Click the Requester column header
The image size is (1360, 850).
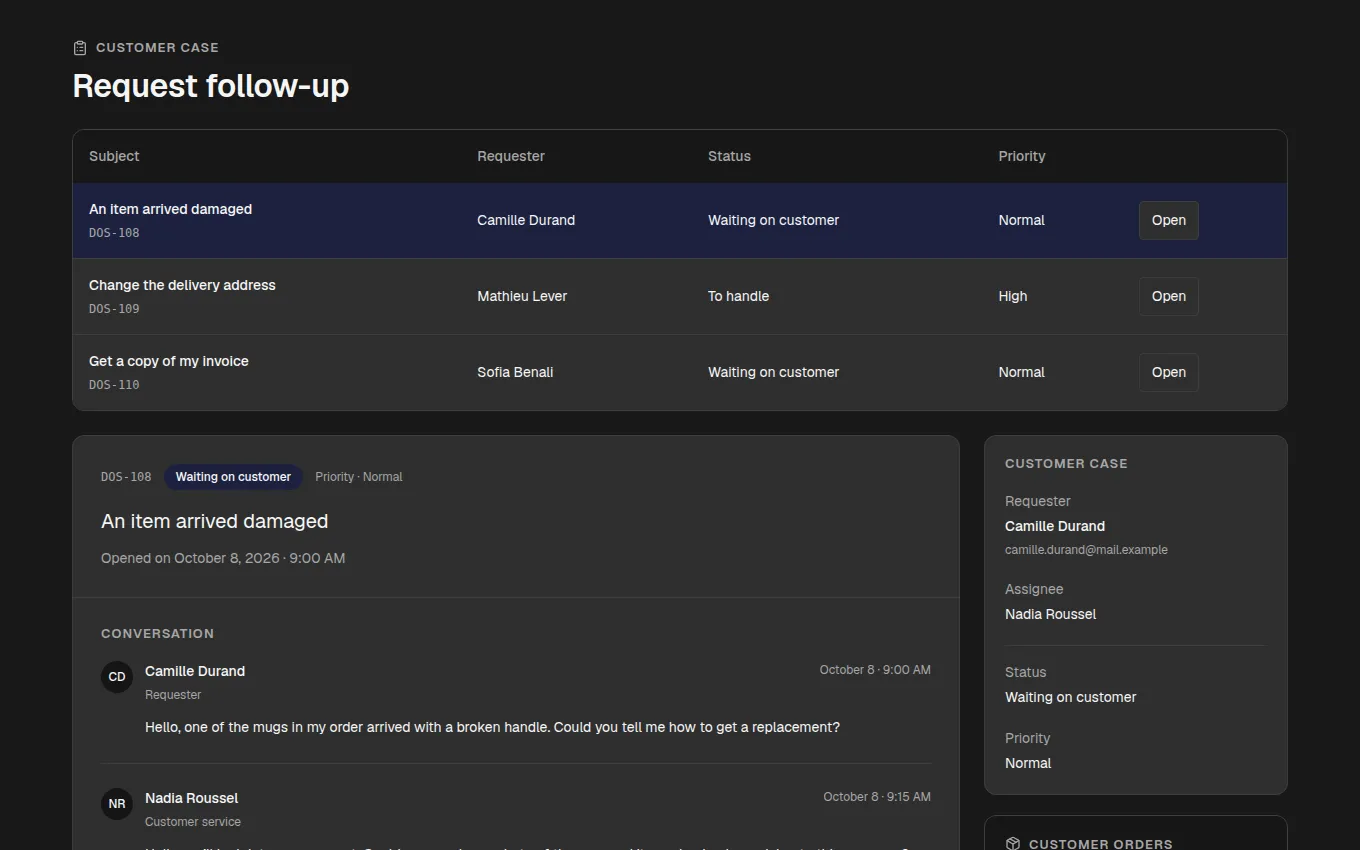coord(511,156)
